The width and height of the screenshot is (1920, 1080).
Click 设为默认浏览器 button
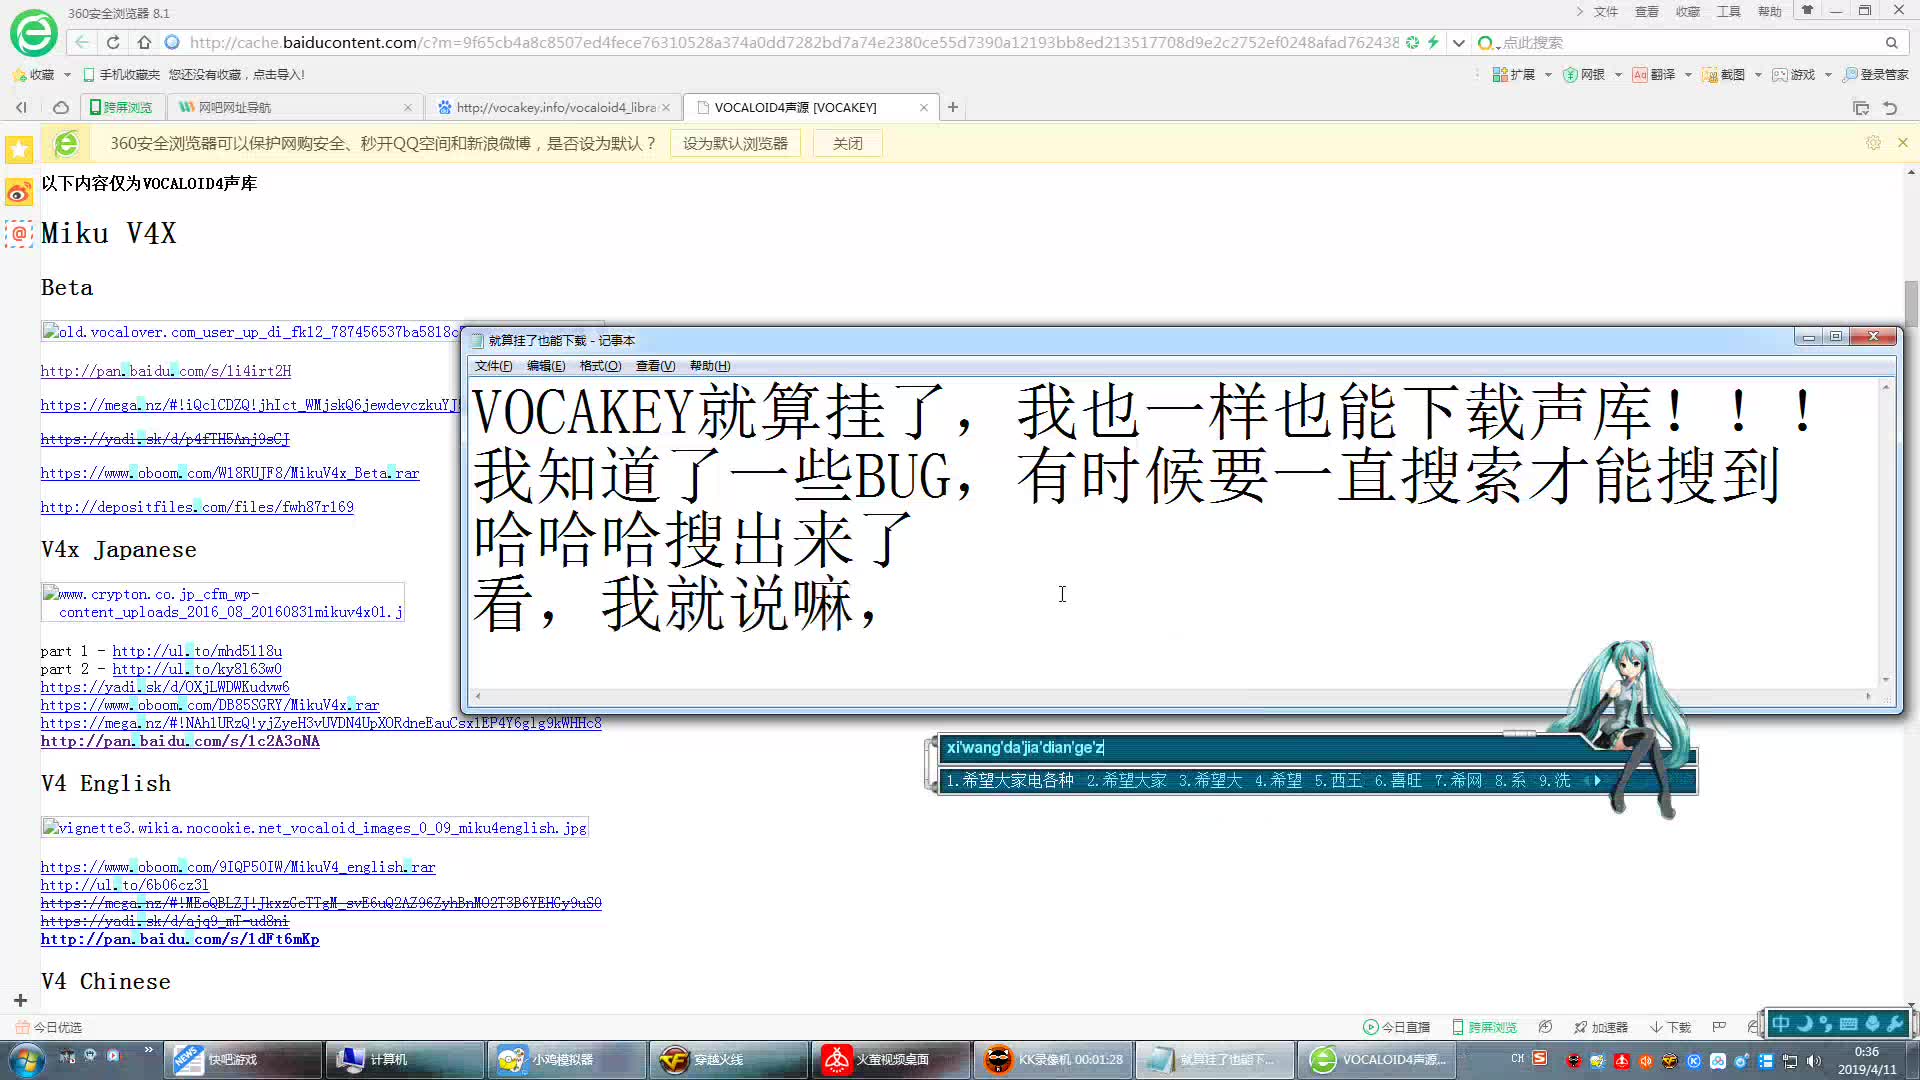tap(735, 144)
